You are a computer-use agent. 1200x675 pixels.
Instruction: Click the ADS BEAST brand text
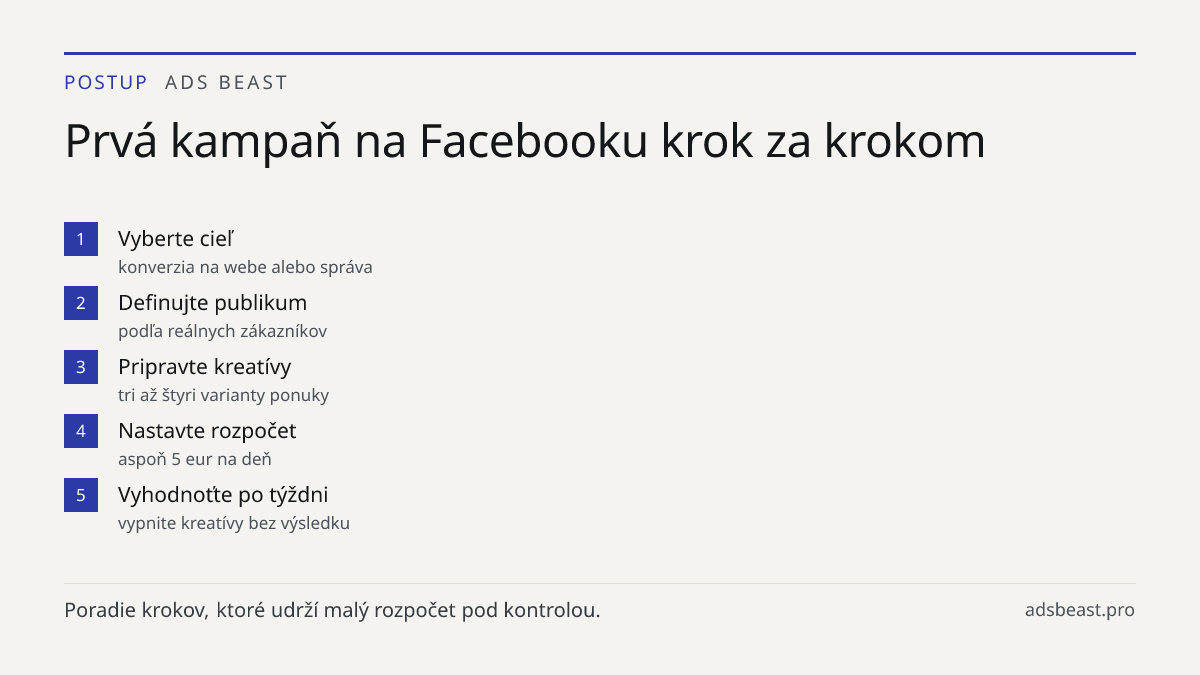(x=226, y=83)
